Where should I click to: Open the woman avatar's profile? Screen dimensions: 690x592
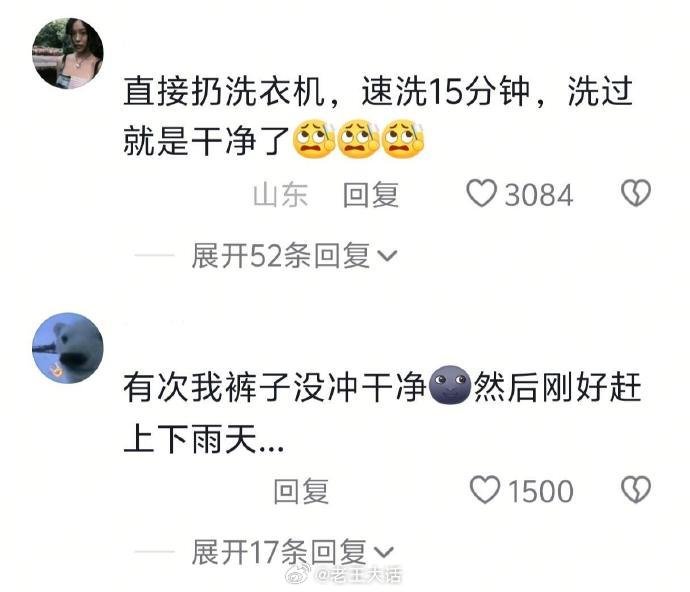click(x=68, y=53)
